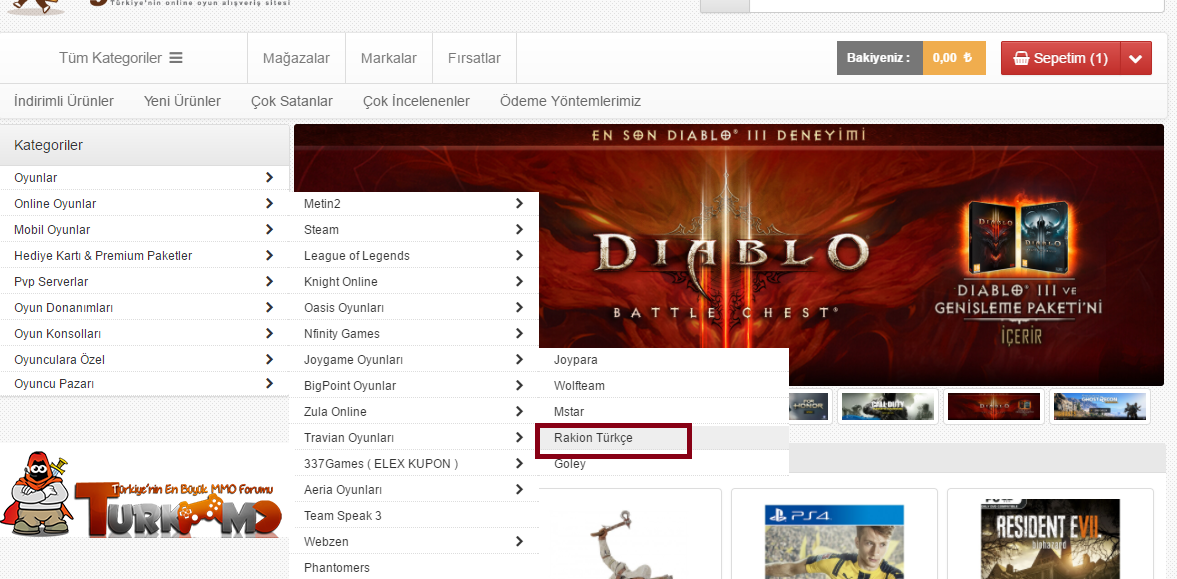
Task: View the Fırsatlar deals page
Action: click(x=474, y=58)
